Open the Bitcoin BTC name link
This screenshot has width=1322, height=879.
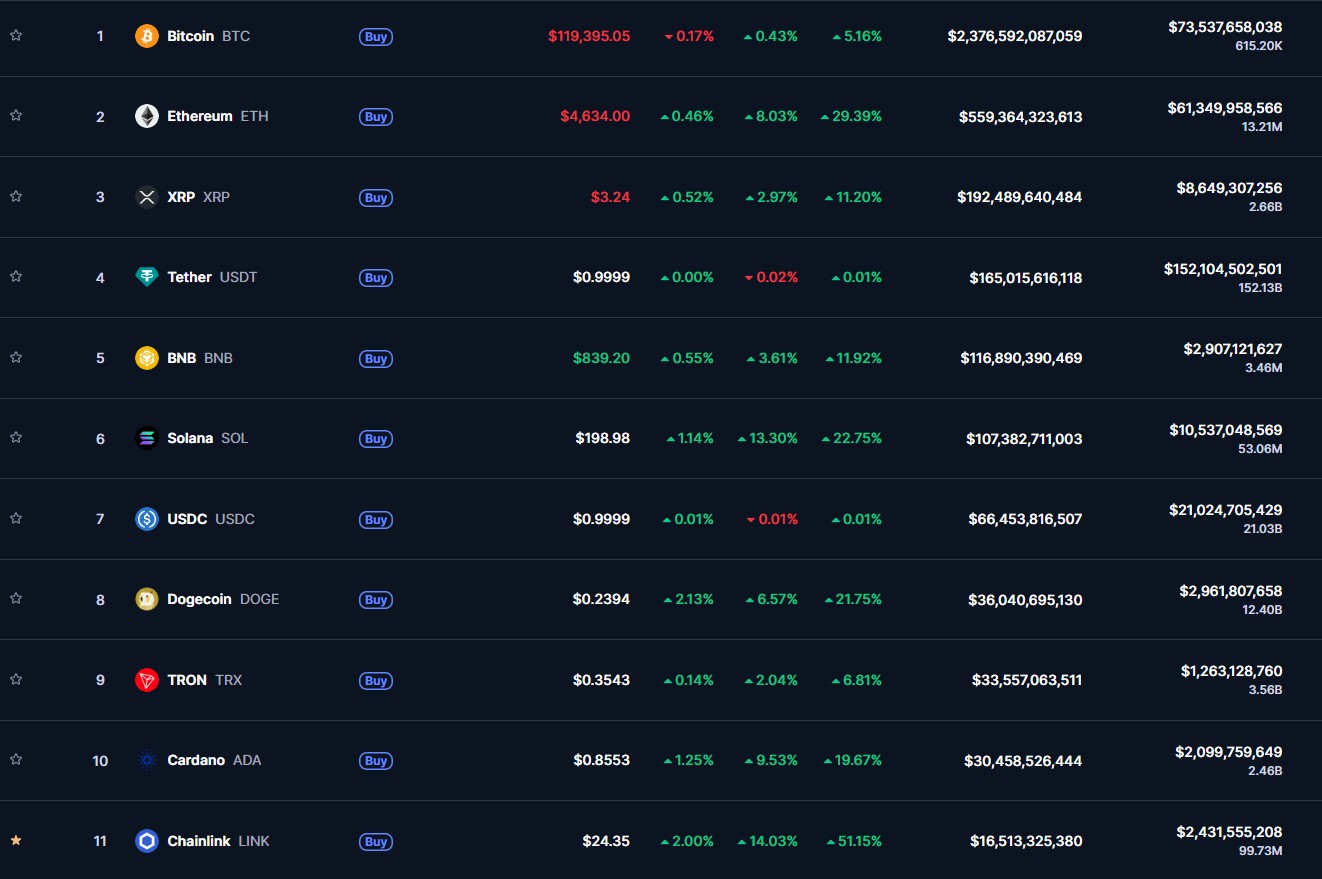click(209, 36)
